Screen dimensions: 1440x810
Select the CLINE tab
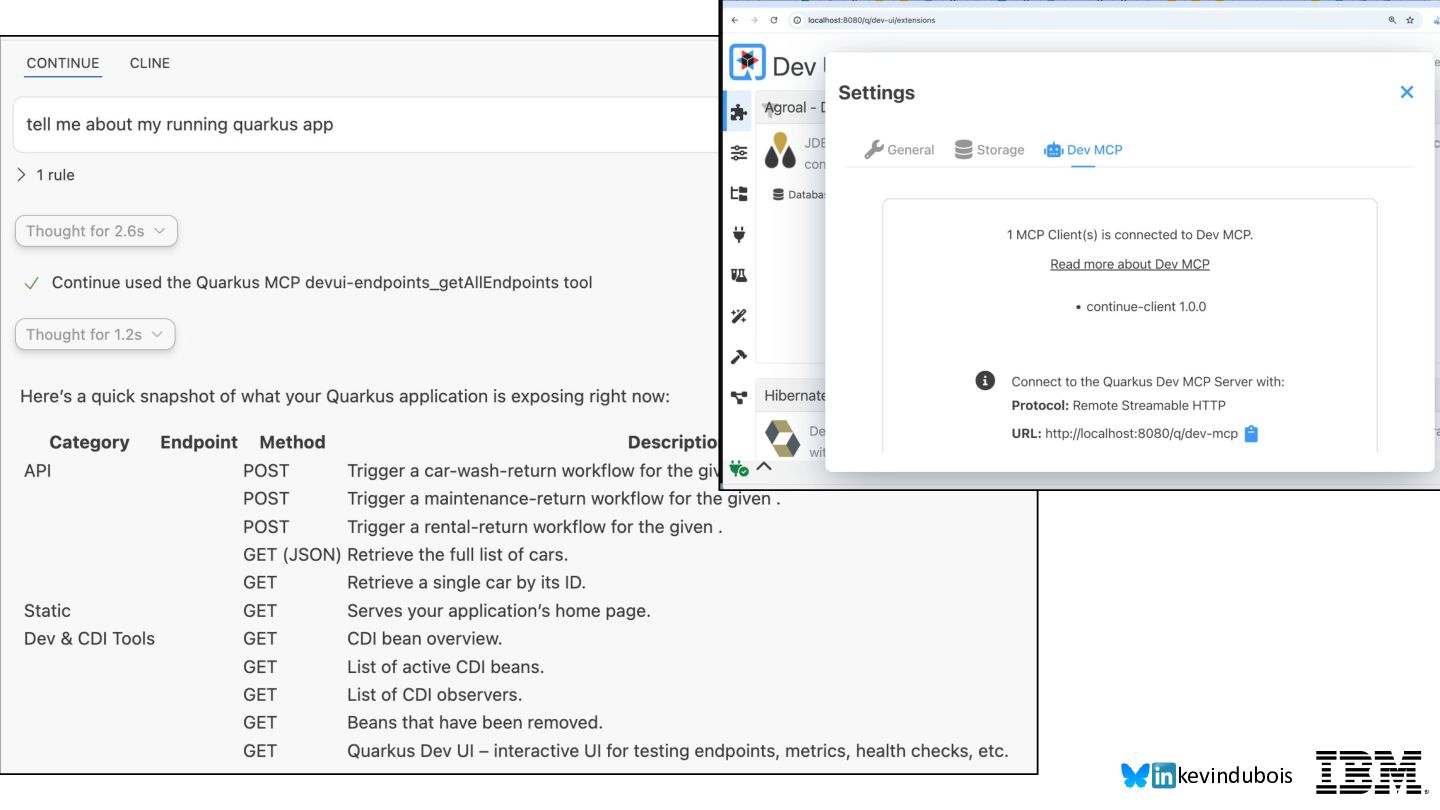coord(150,63)
